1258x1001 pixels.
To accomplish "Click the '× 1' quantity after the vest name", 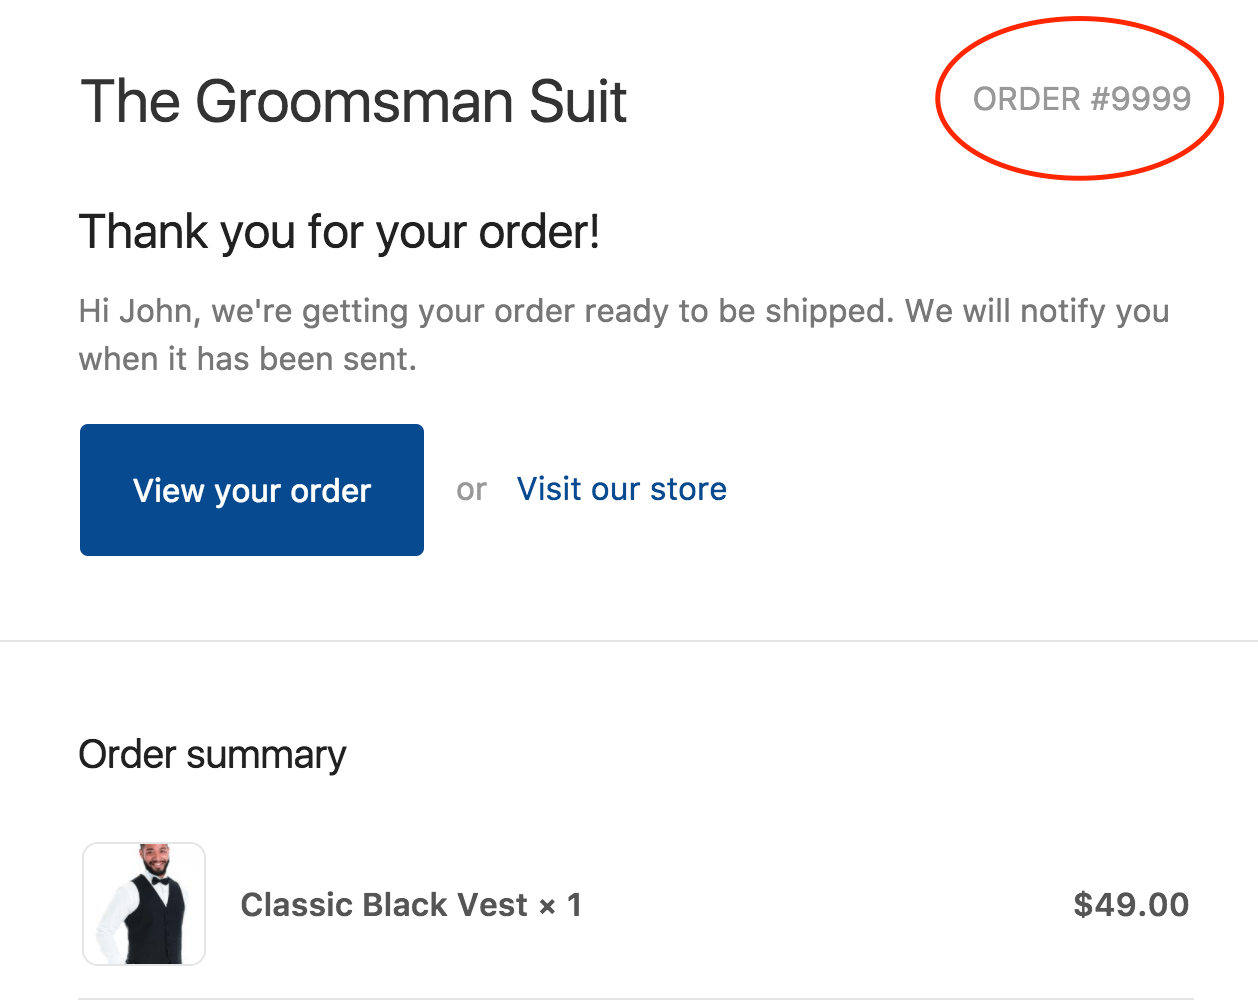I will (x=560, y=906).
